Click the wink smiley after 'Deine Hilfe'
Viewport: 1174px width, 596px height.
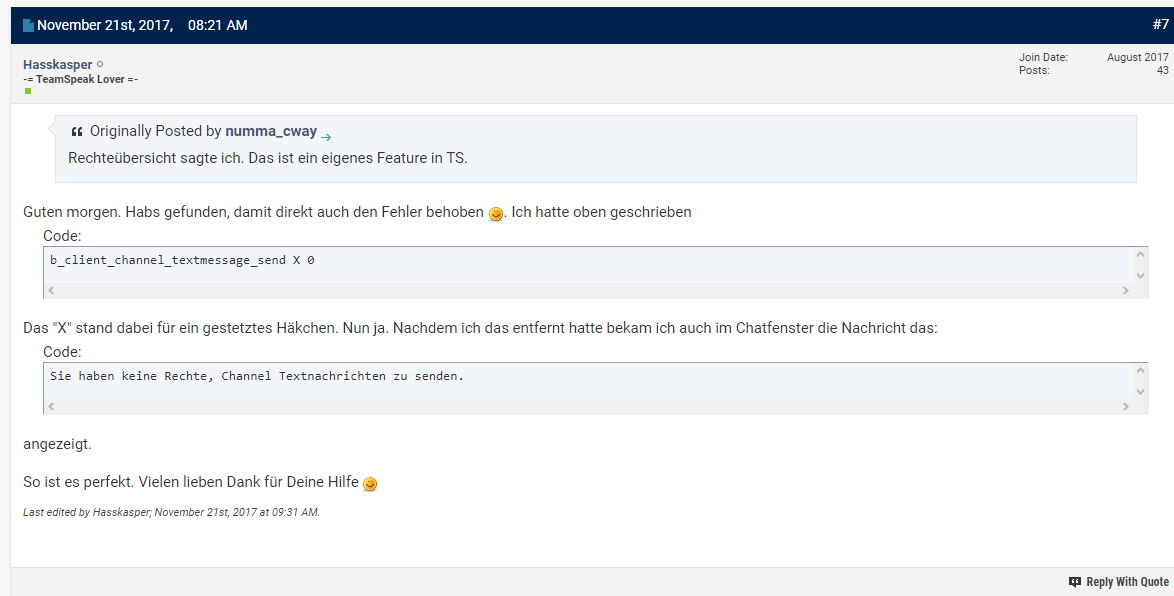point(370,484)
